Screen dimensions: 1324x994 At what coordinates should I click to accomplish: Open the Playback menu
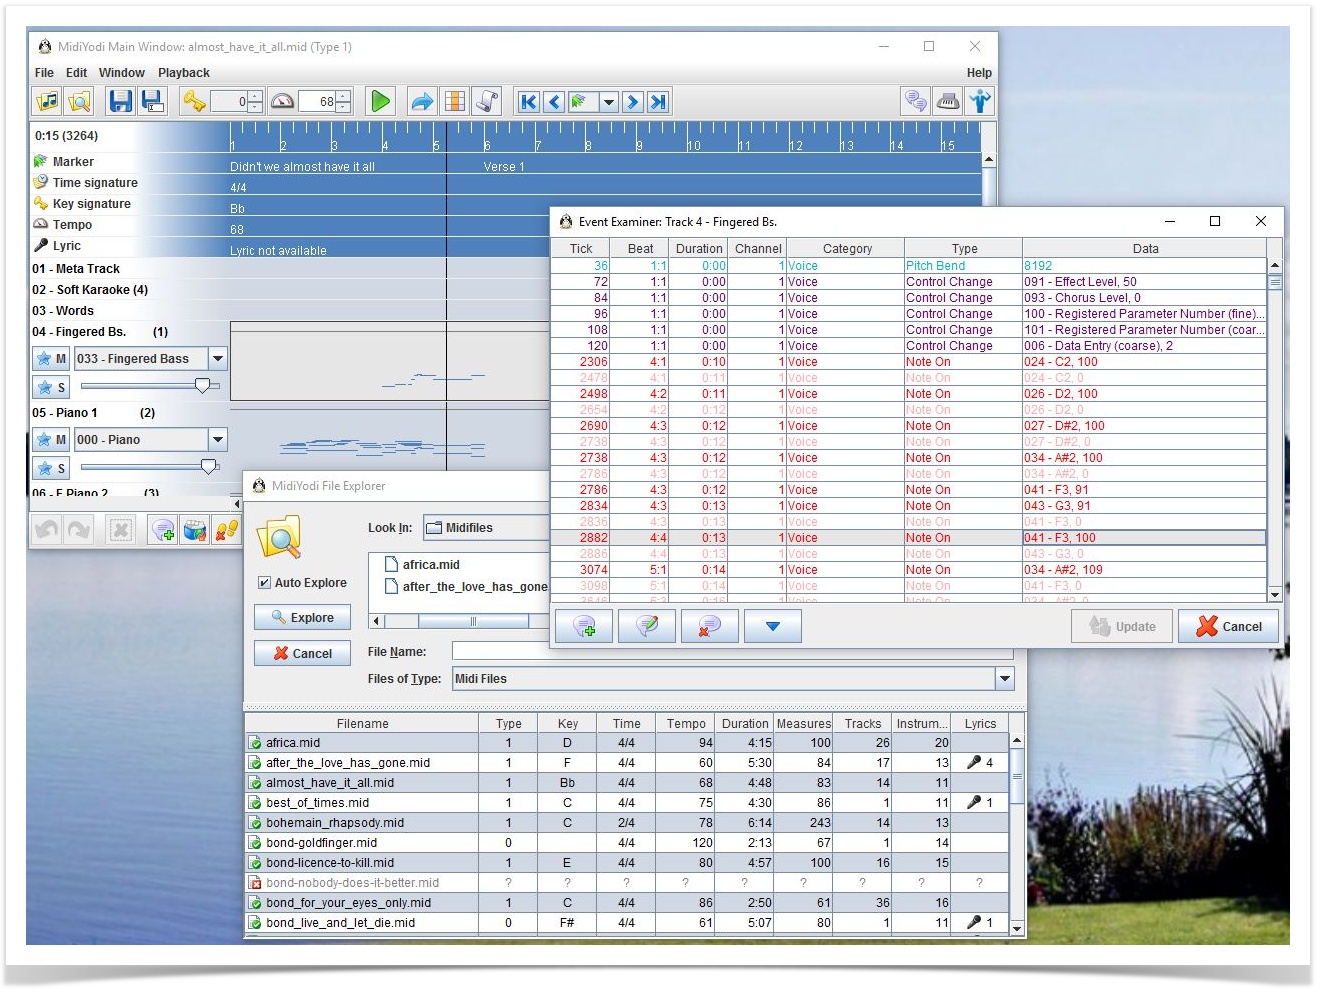[183, 73]
